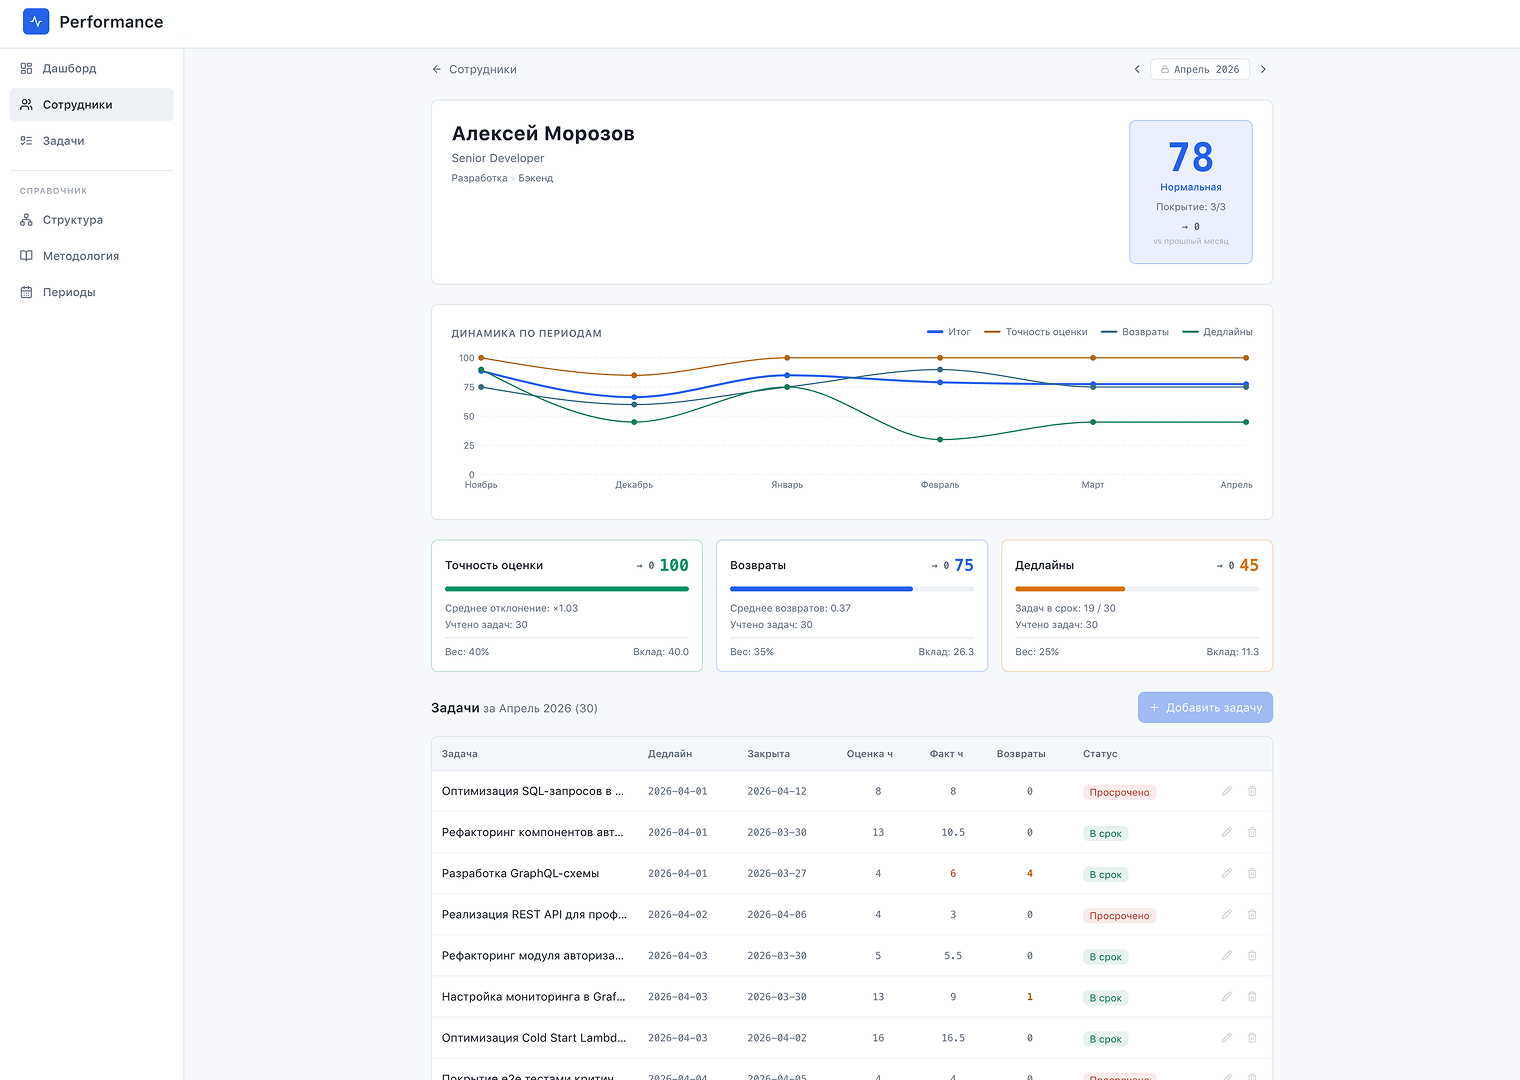Toggle the Точность оценки legend item
Screen dimensions: 1520x1080
(1036, 332)
